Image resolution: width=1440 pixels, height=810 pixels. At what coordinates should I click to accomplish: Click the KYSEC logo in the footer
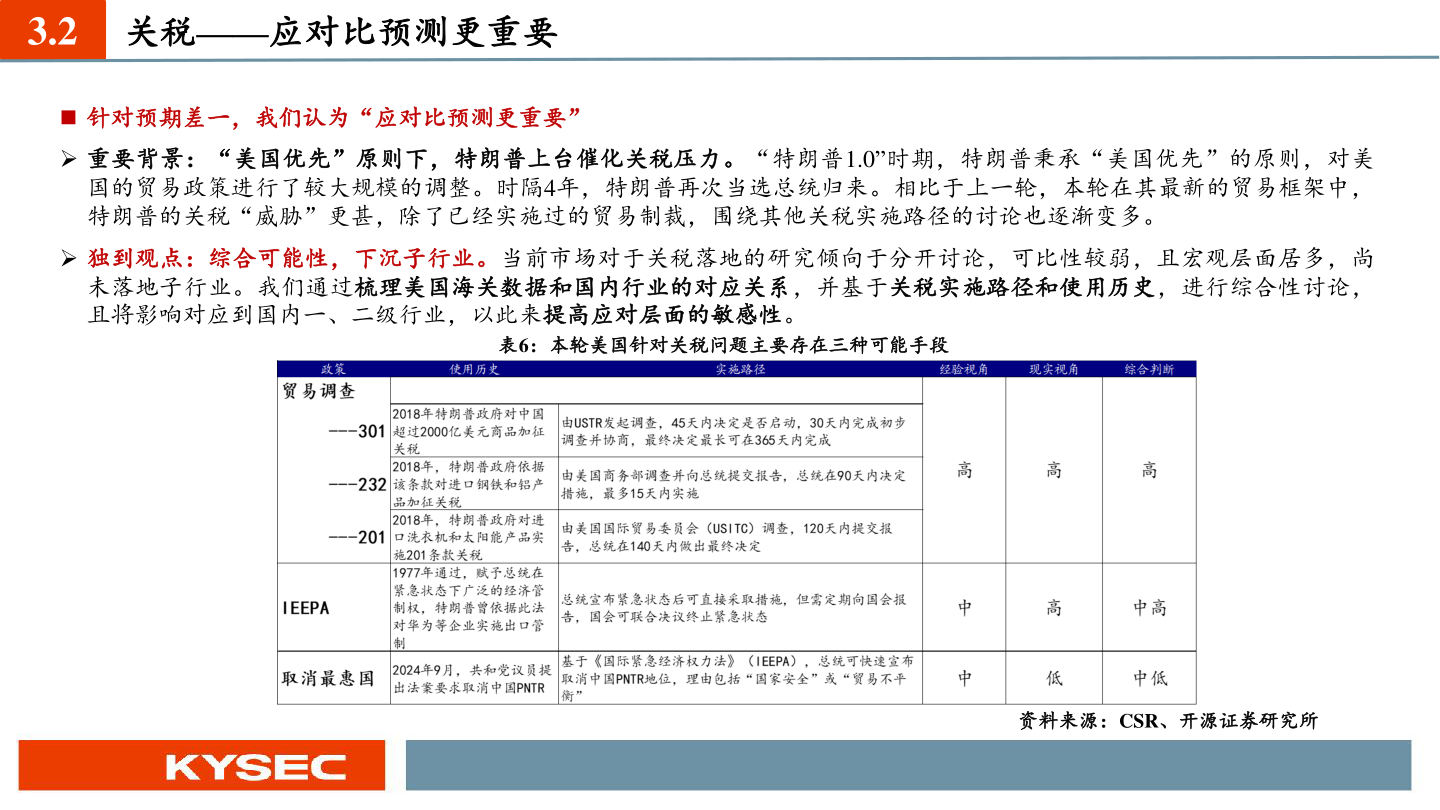(x=256, y=767)
